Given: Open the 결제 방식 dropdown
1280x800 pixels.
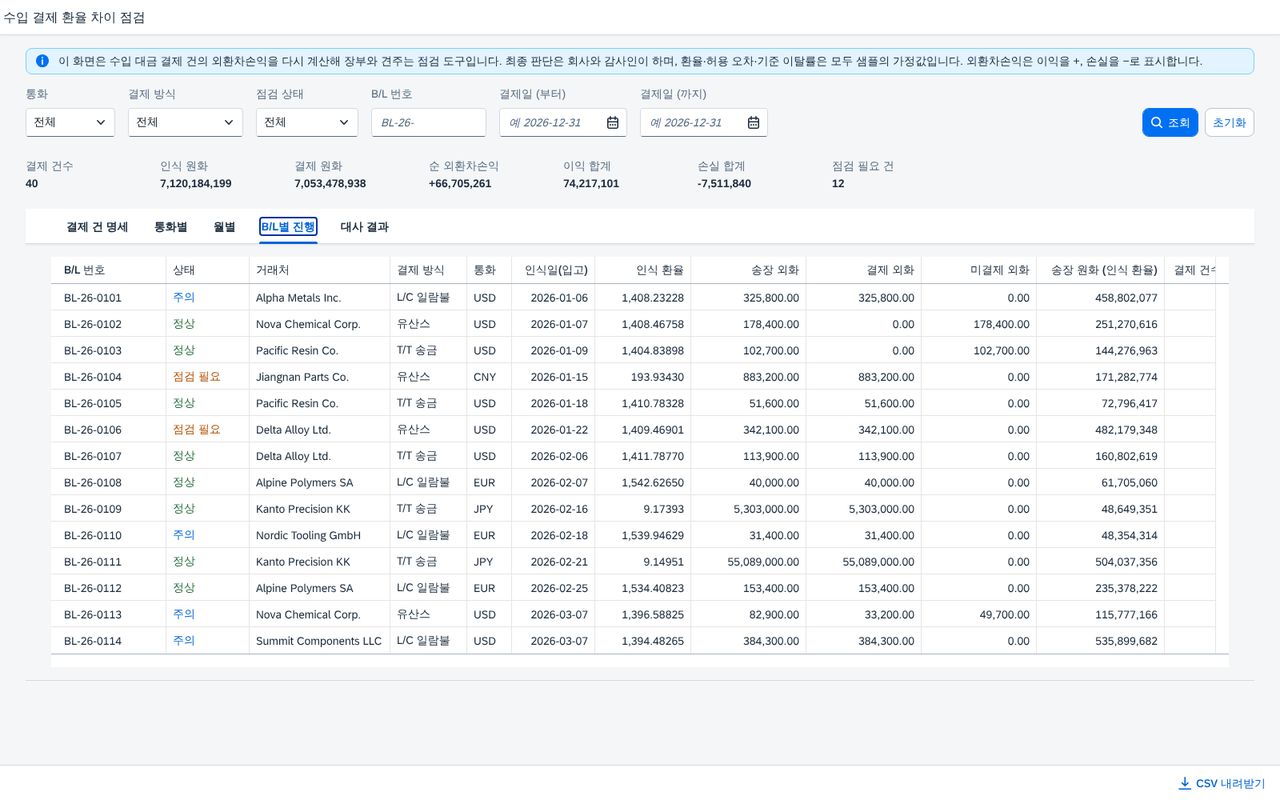Looking at the screenshot, I should pyautogui.click(x=185, y=123).
